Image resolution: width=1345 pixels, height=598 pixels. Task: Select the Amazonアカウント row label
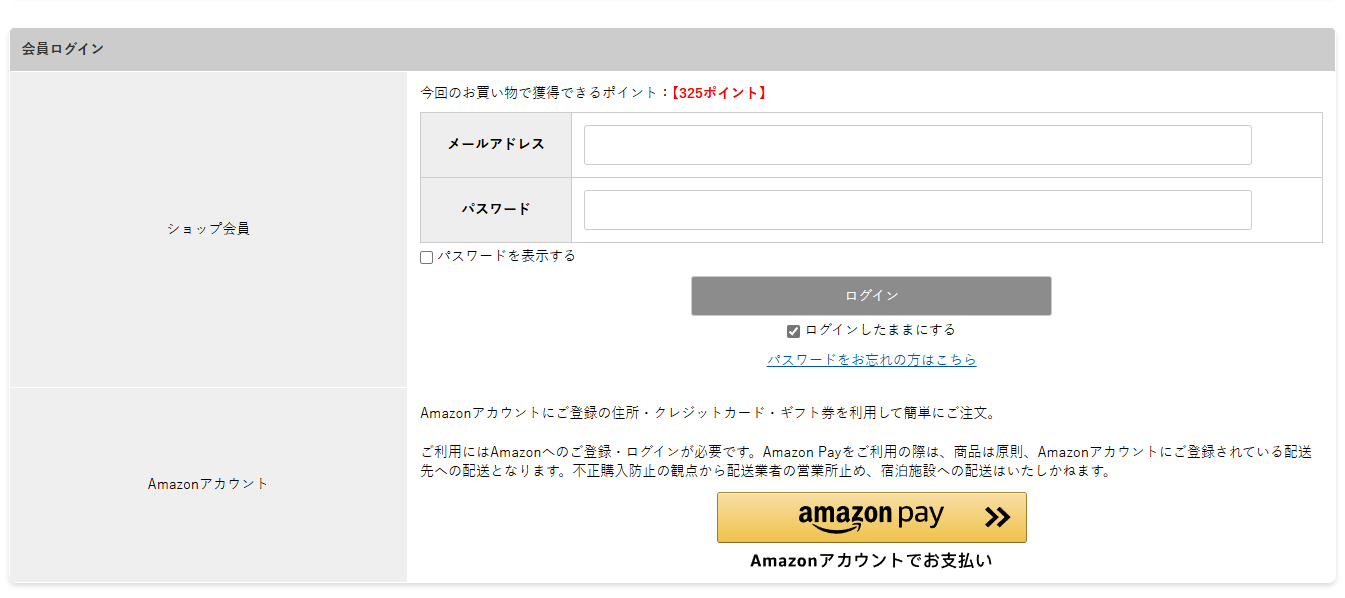[x=208, y=484]
